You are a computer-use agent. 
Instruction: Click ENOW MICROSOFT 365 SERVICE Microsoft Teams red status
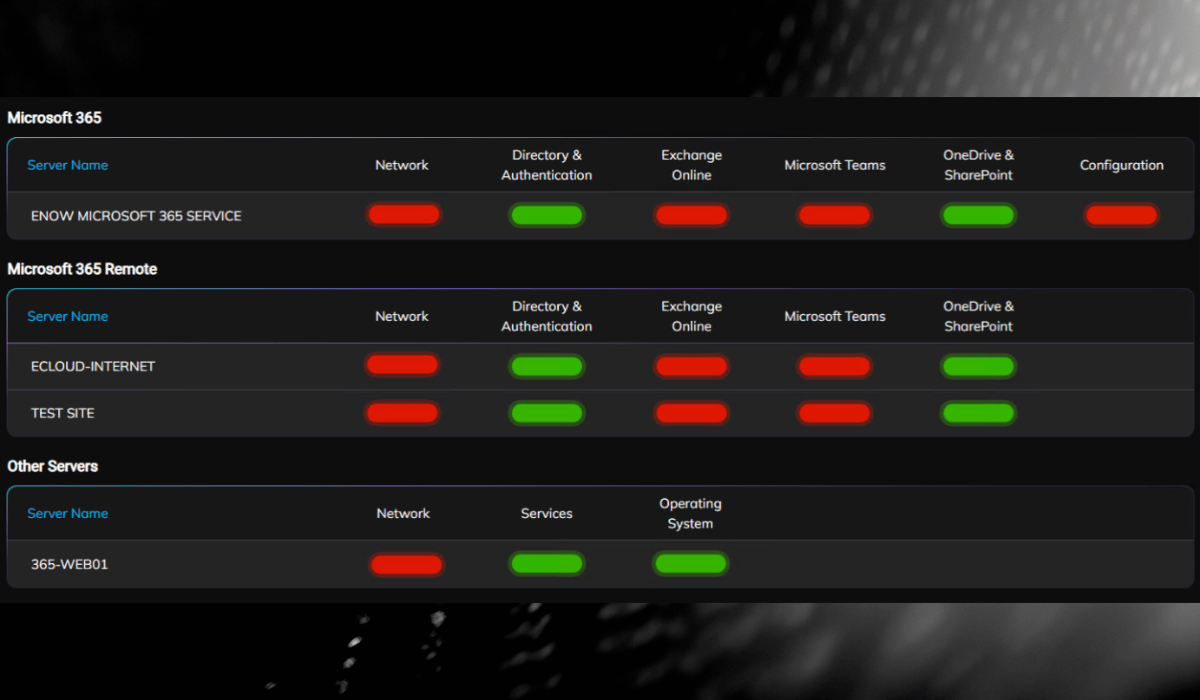click(835, 215)
